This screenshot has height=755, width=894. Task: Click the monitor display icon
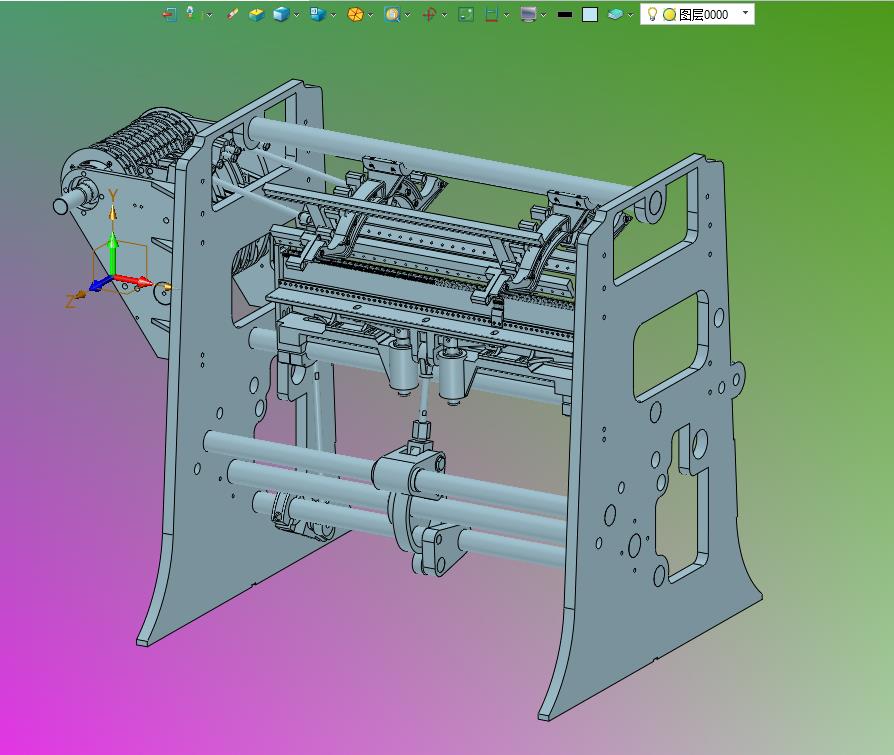point(528,14)
